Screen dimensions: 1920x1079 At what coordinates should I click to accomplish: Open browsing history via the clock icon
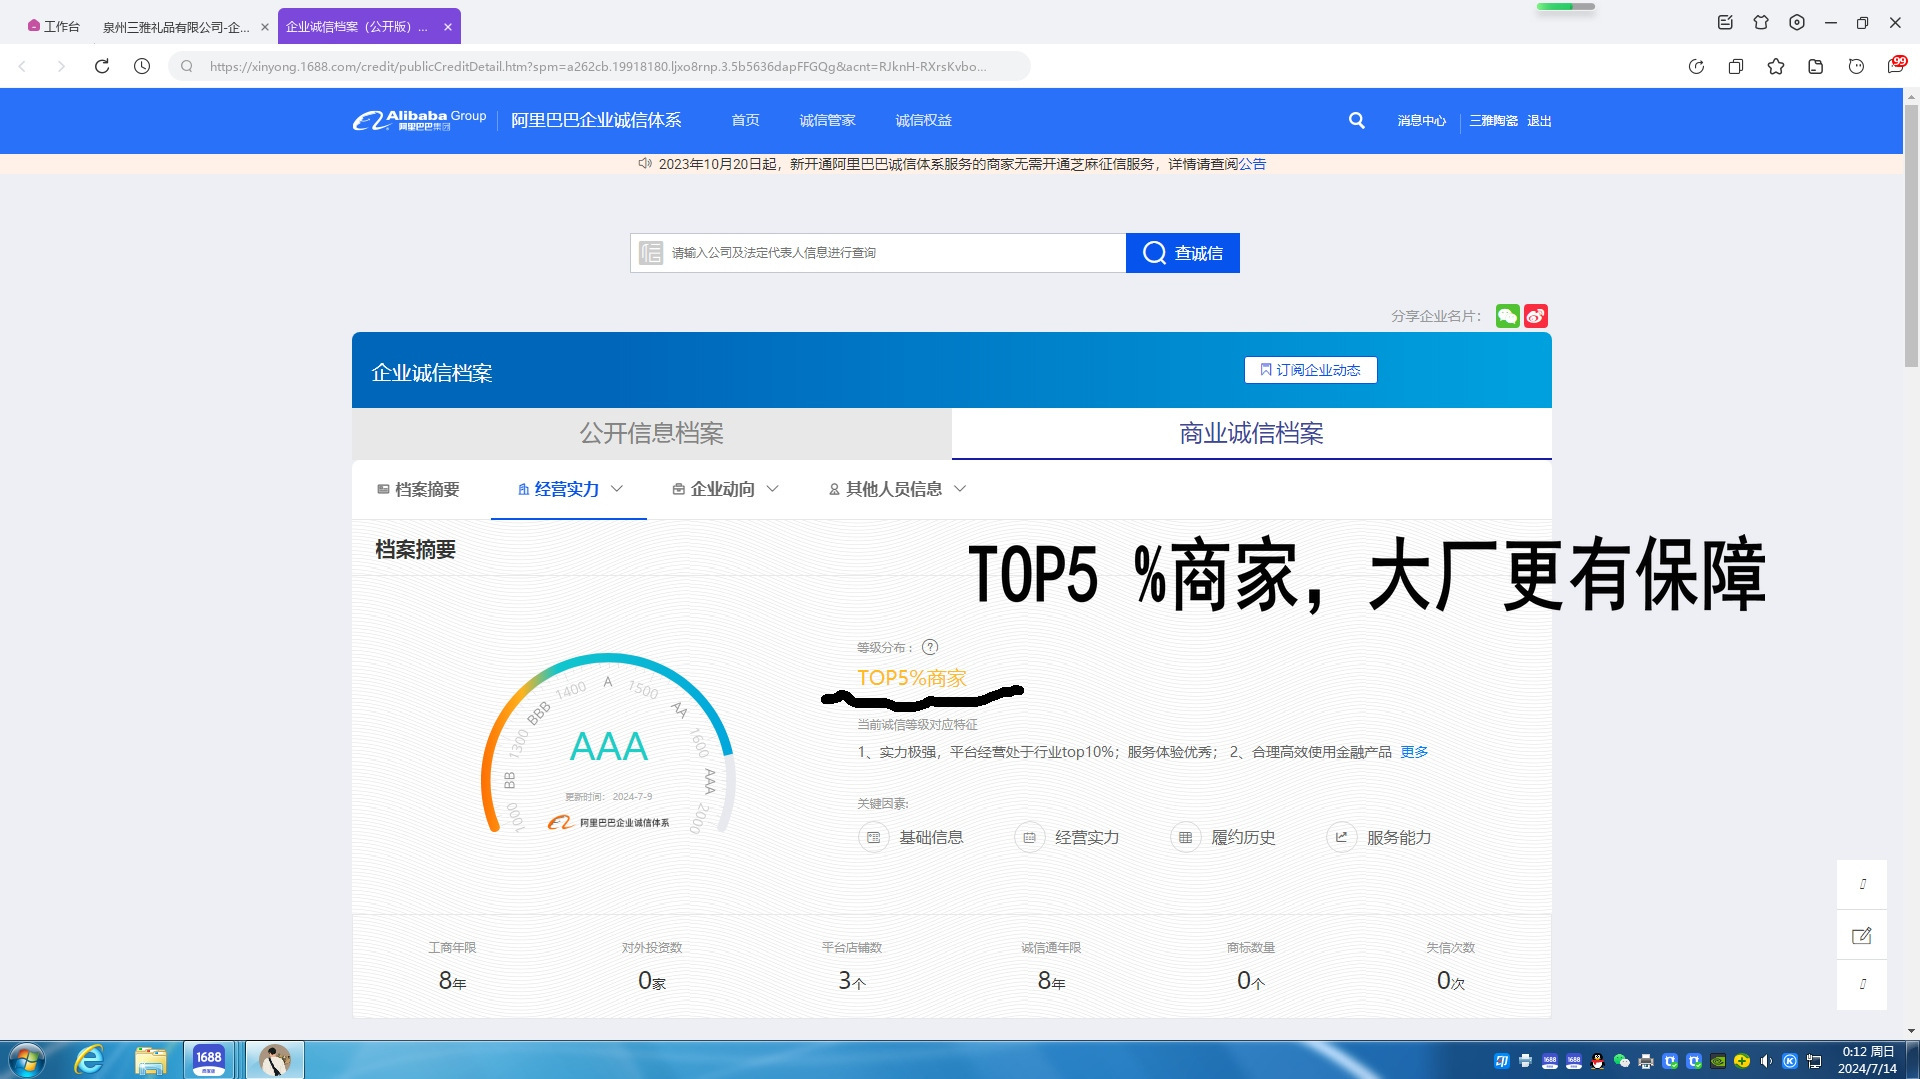pos(142,66)
